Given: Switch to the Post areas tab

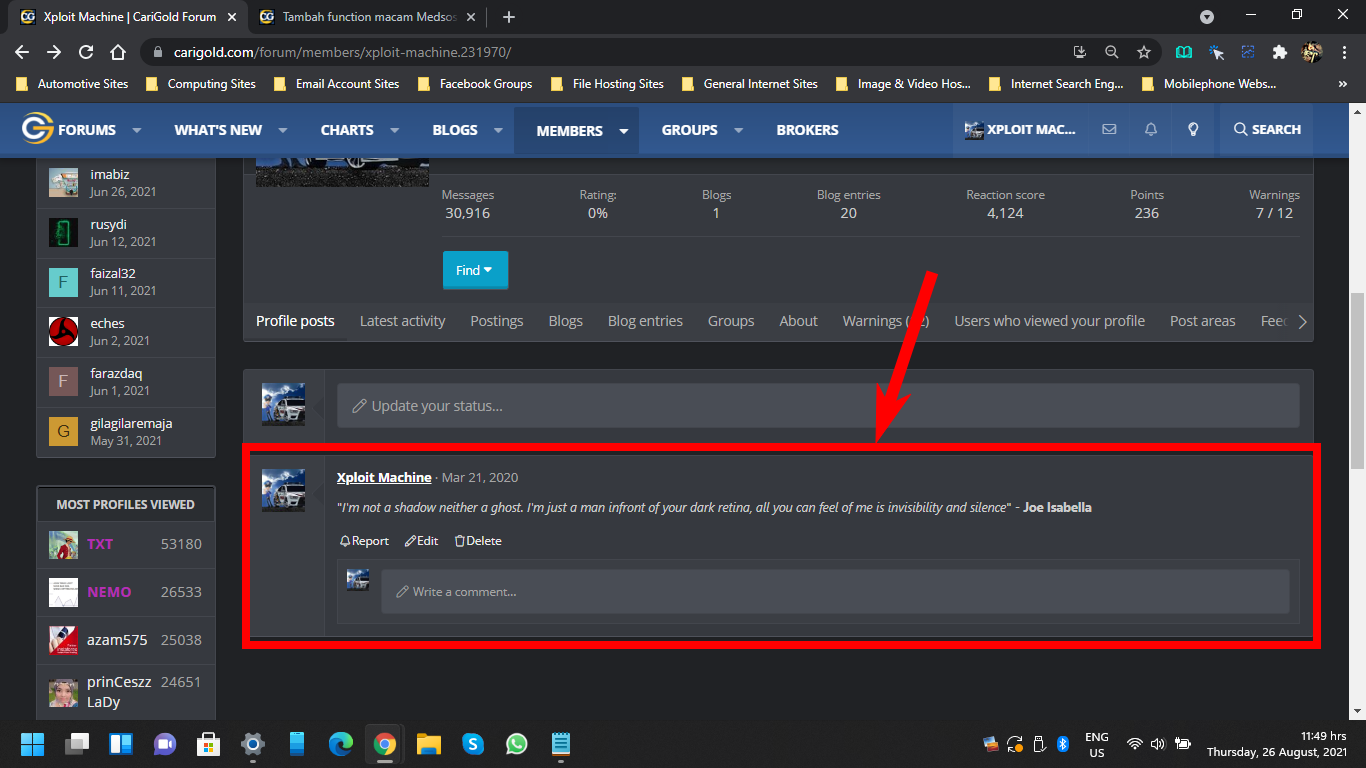Looking at the screenshot, I should point(1203,321).
